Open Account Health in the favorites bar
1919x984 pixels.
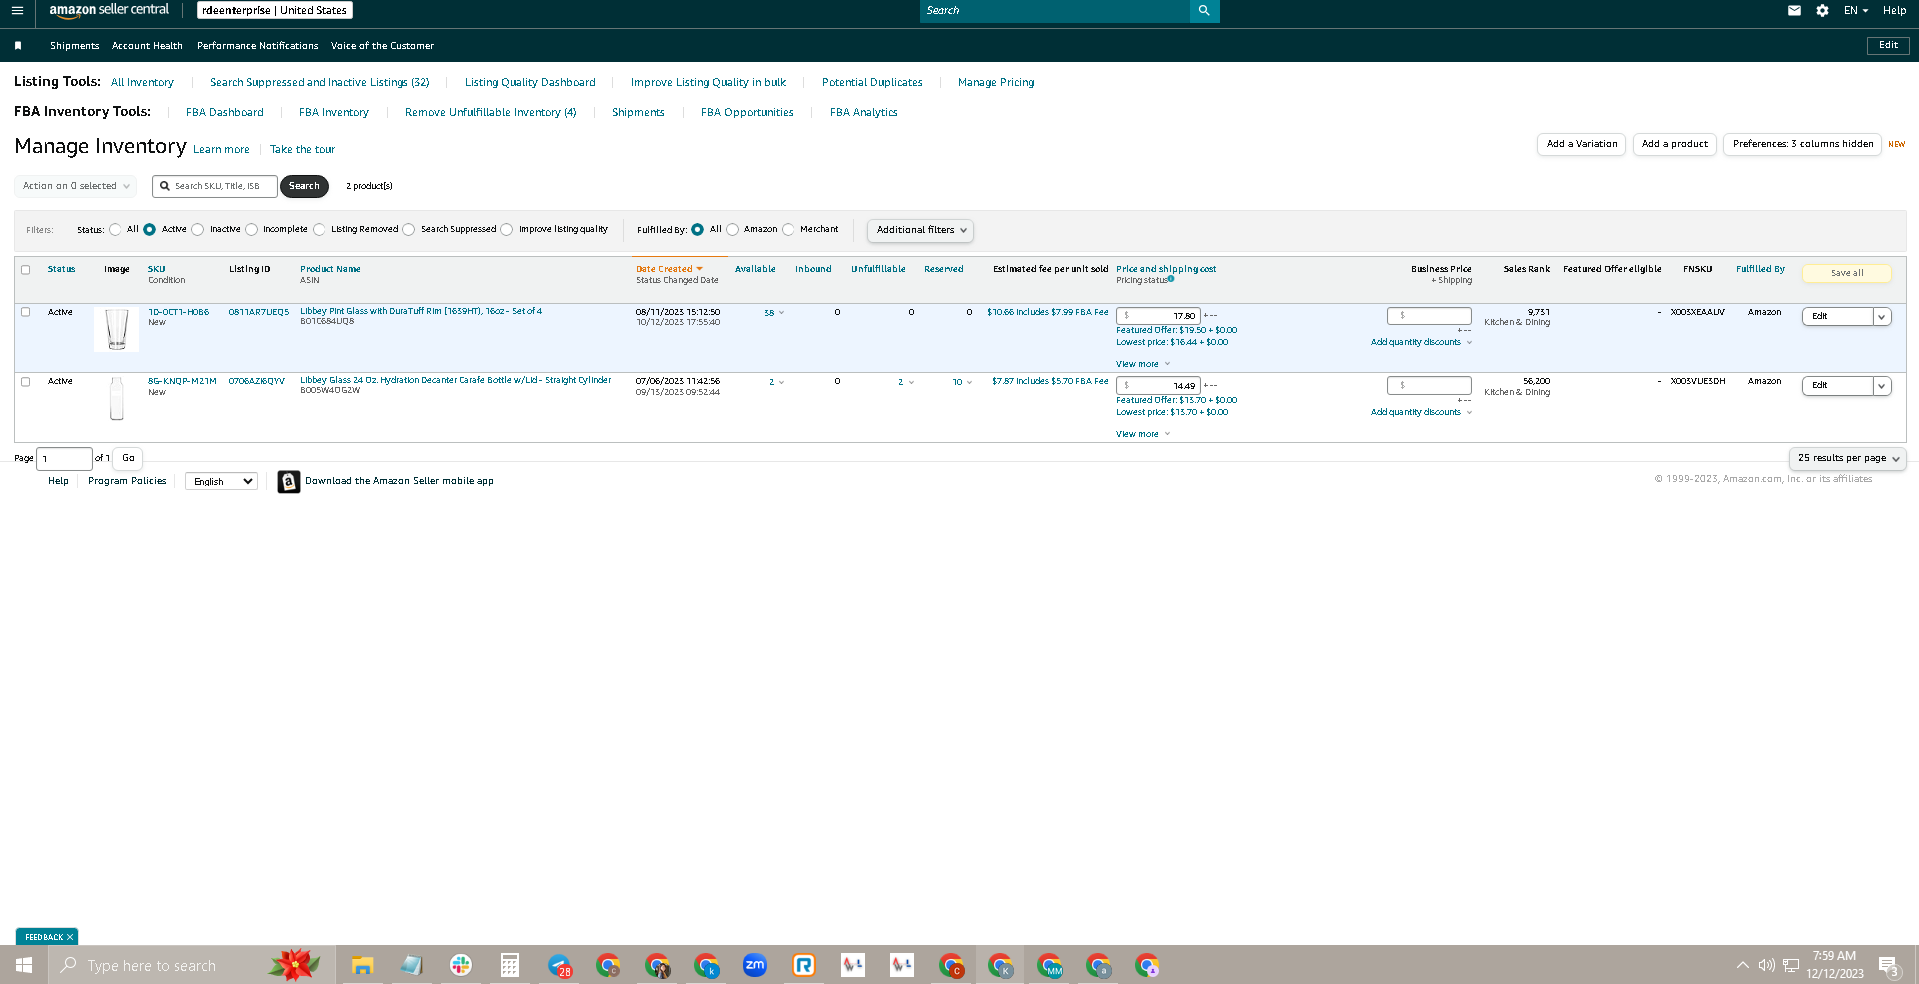147,46
